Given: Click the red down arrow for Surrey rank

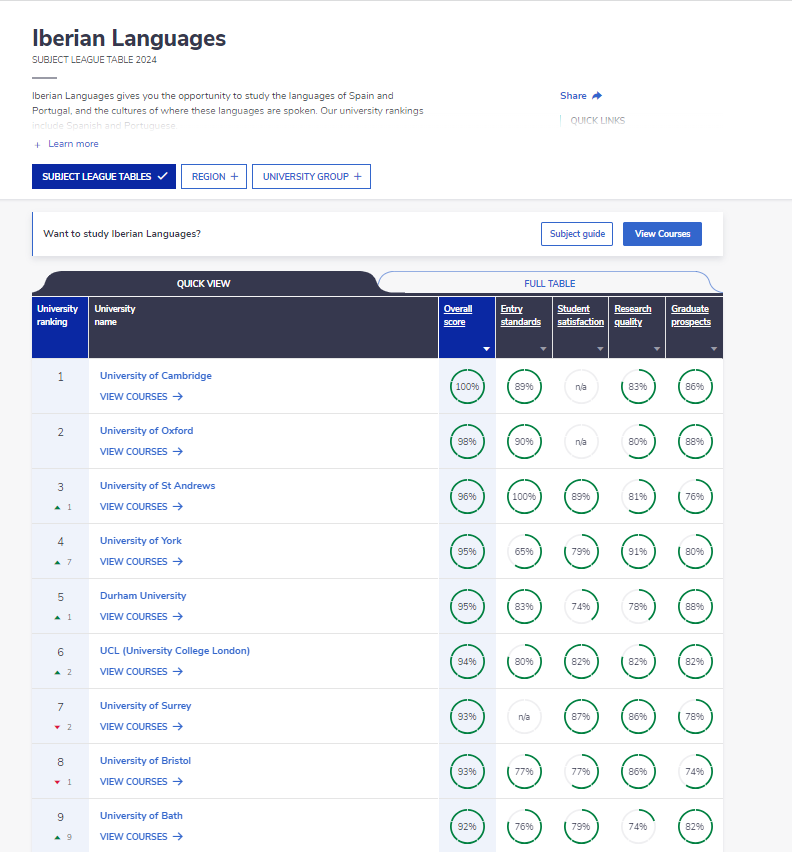Looking at the screenshot, I should tap(57, 727).
